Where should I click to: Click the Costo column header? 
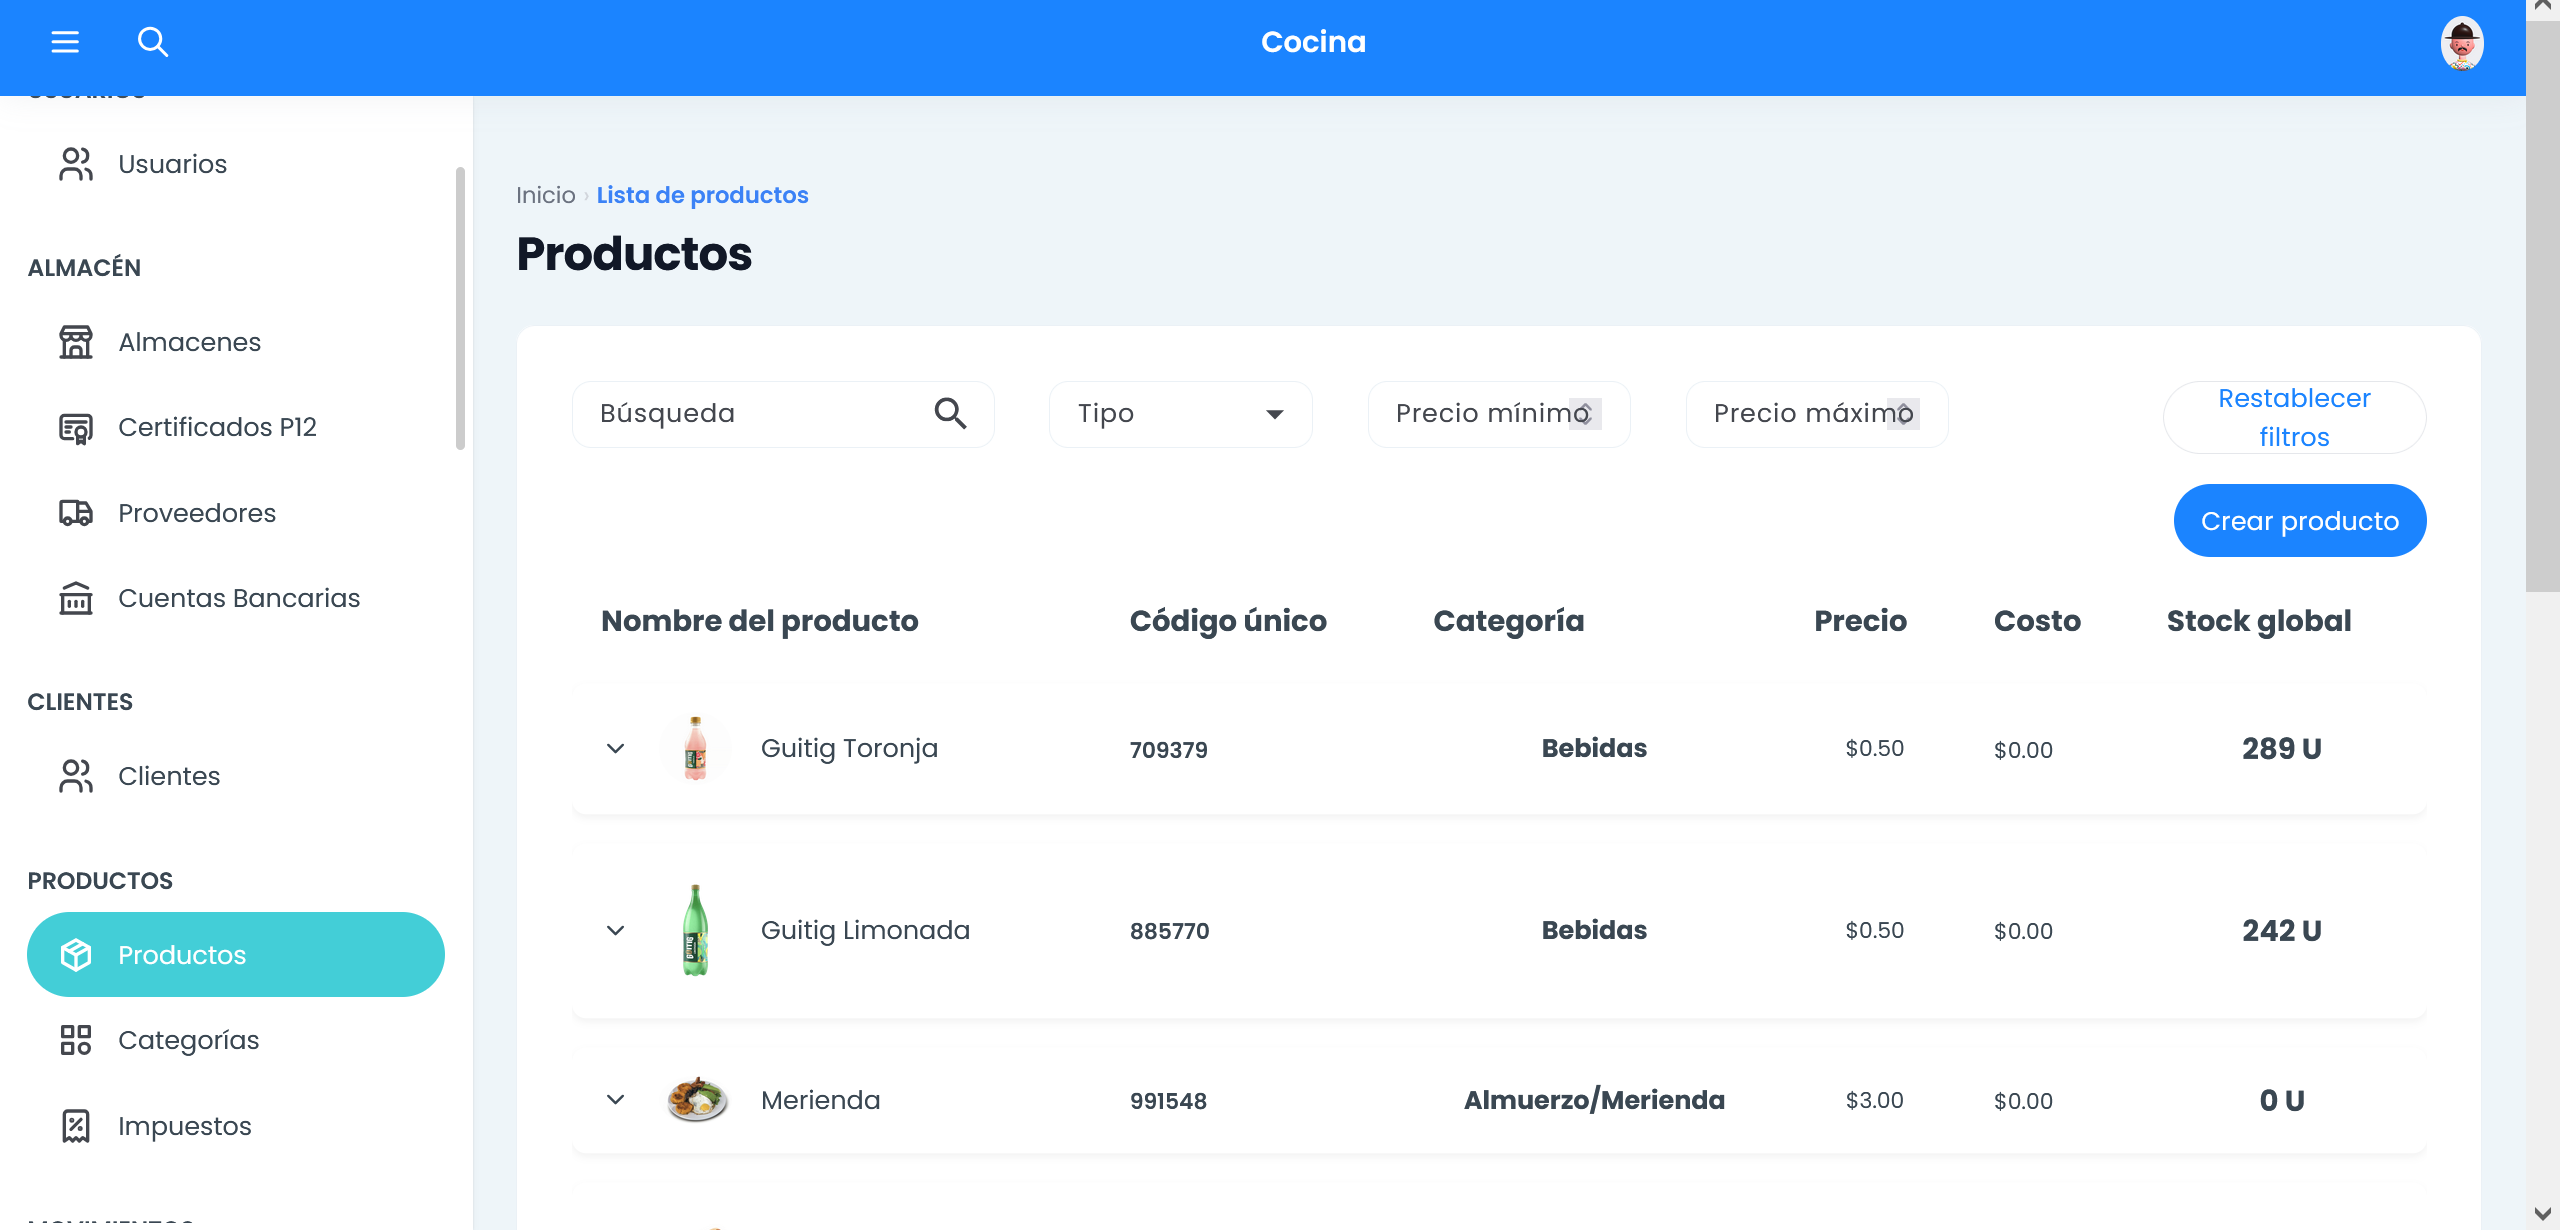[x=2037, y=621]
